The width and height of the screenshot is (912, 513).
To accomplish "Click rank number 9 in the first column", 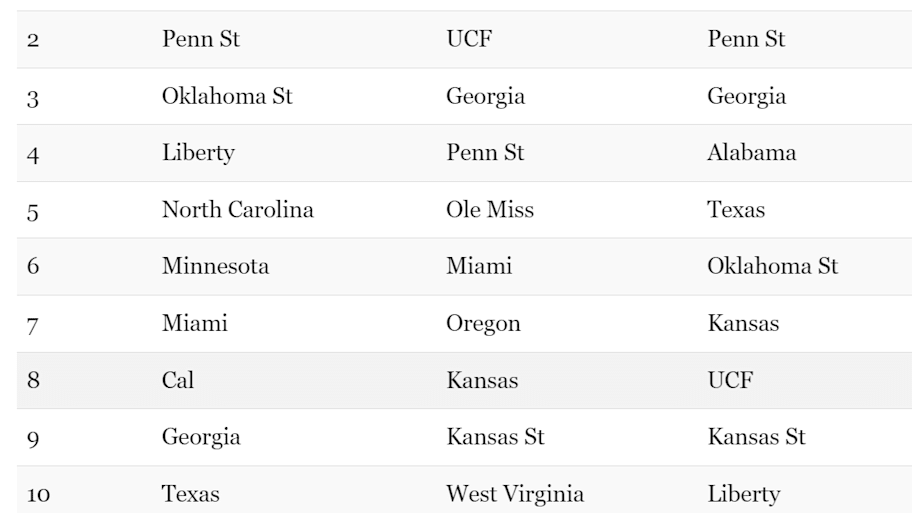I will pos(33,438).
